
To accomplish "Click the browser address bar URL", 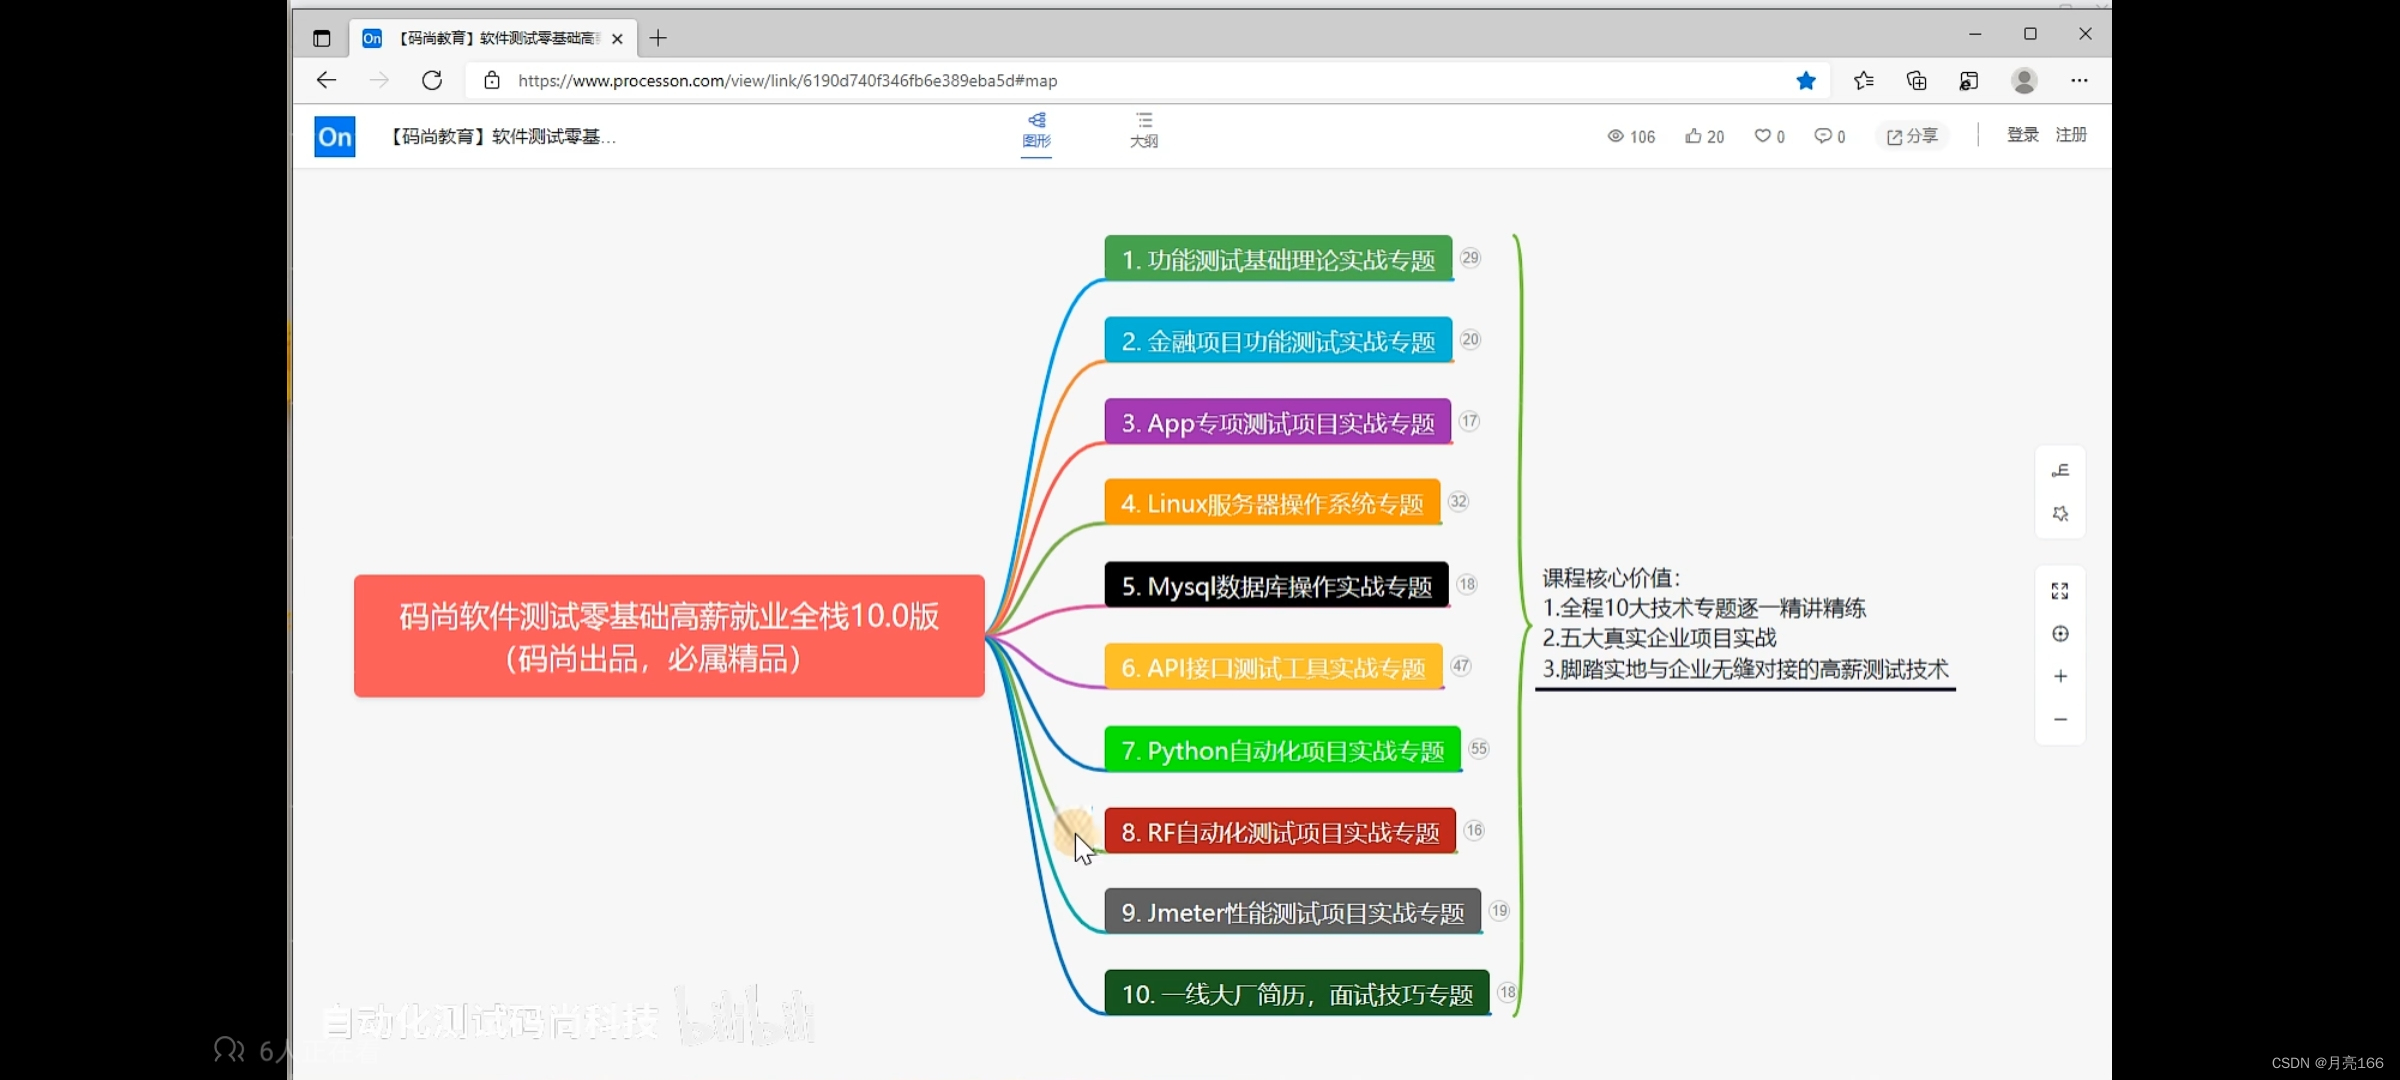I will (x=787, y=81).
